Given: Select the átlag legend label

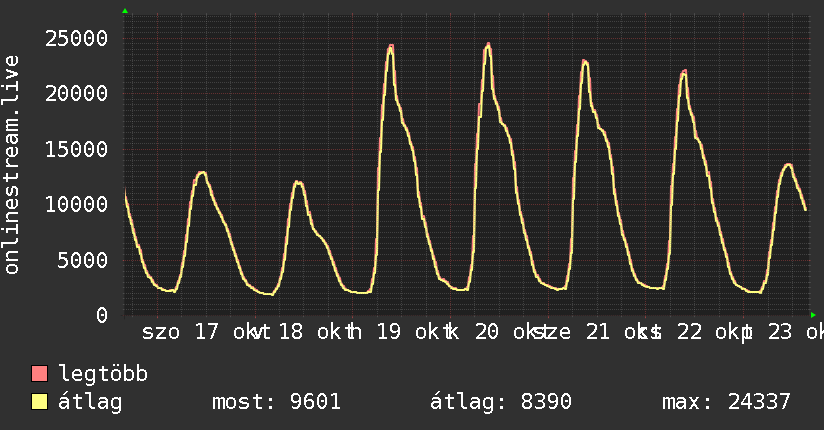Looking at the screenshot, I should 90,403.
